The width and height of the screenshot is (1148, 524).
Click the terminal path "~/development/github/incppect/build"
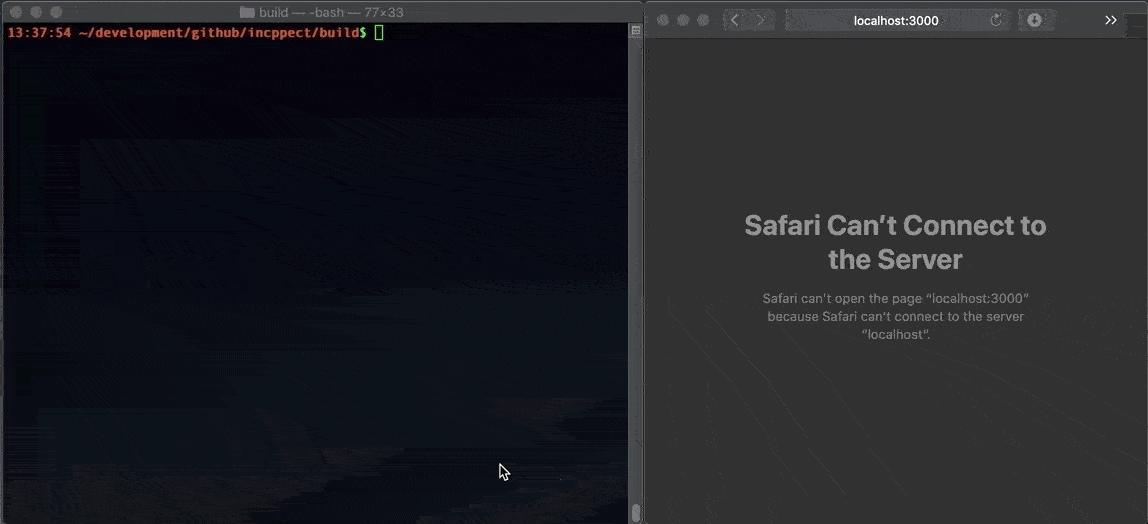pyautogui.click(x=219, y=33)
